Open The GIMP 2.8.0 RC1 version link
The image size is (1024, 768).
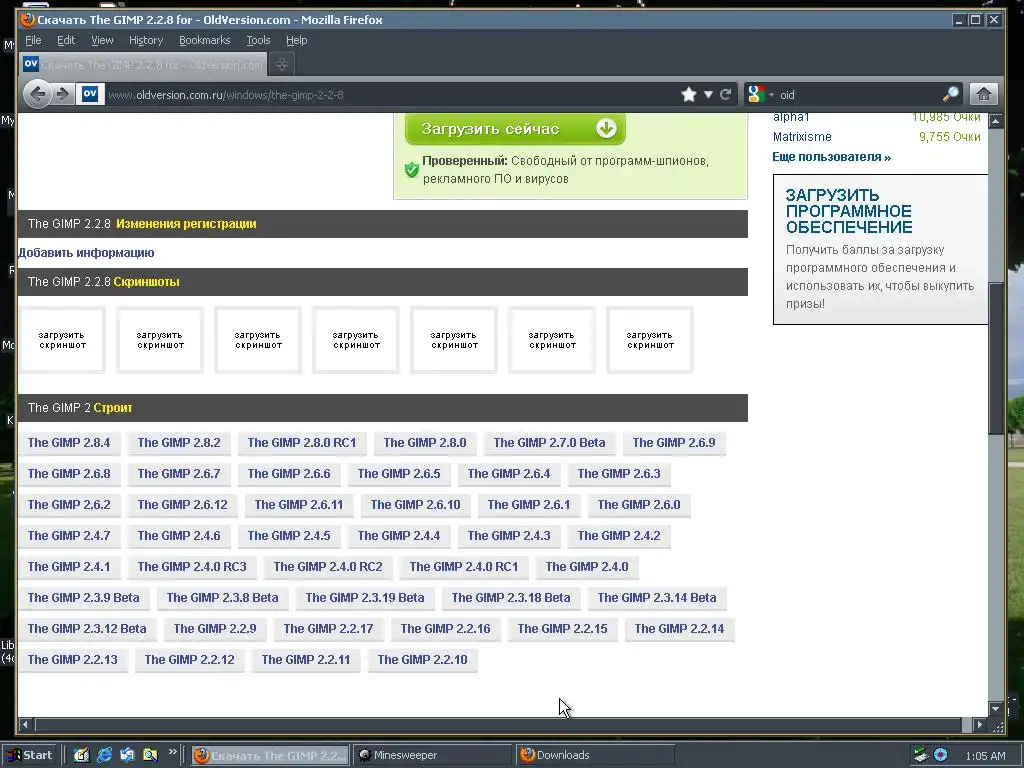tap(302, 443)
